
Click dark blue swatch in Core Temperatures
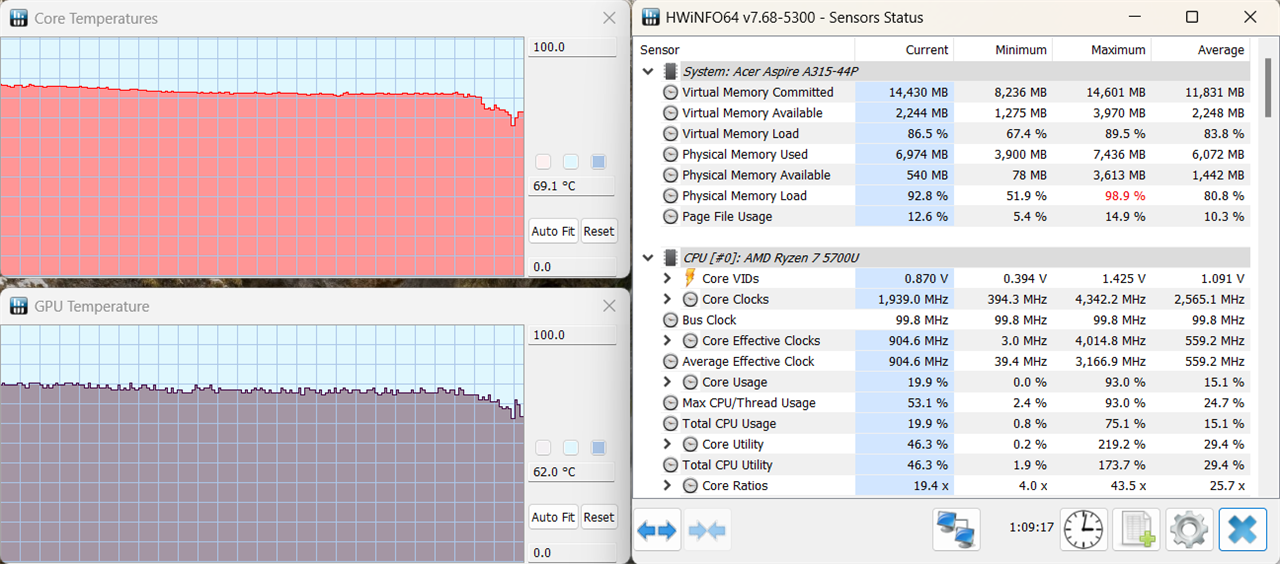point(599,162)
